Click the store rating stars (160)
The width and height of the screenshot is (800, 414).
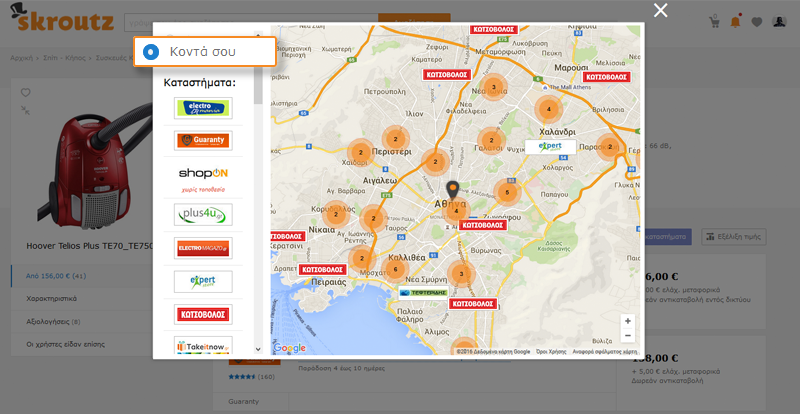242,377
